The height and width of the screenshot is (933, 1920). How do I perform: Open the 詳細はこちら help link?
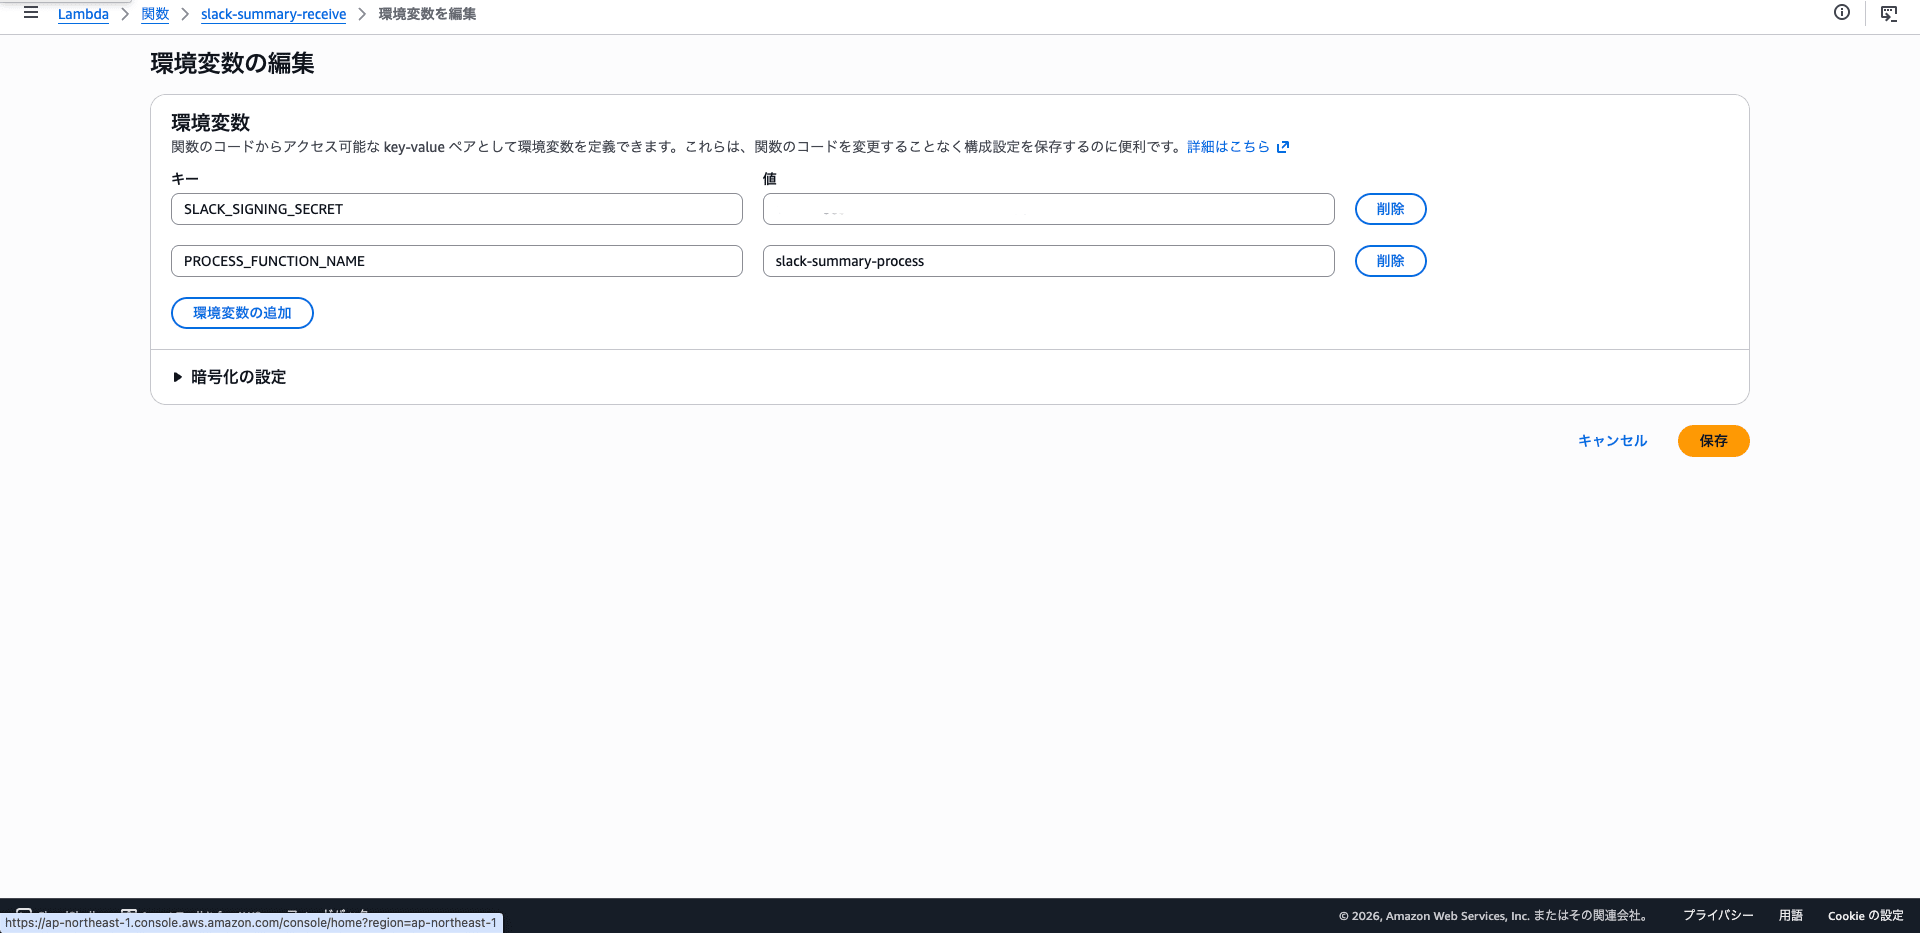click(x=1228, y=147)
